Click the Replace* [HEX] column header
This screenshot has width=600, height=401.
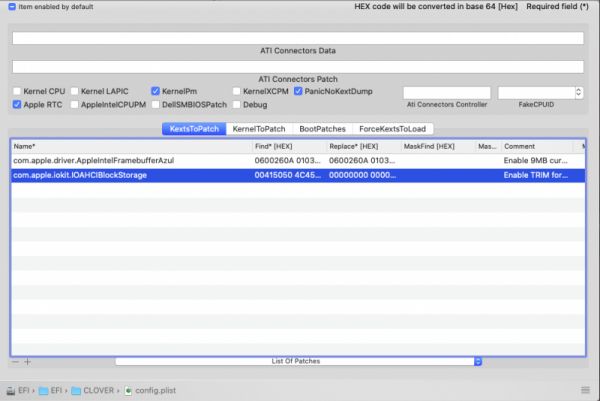click(x=364, y=146)
